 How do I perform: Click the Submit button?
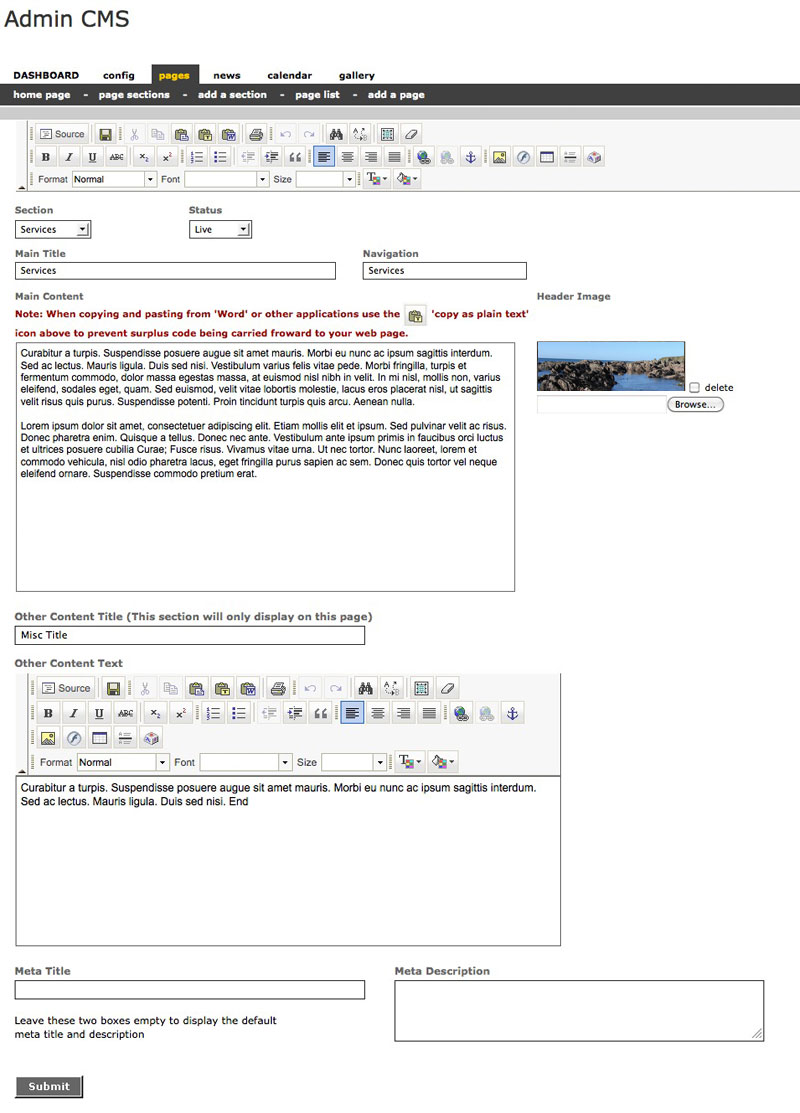48,1086
